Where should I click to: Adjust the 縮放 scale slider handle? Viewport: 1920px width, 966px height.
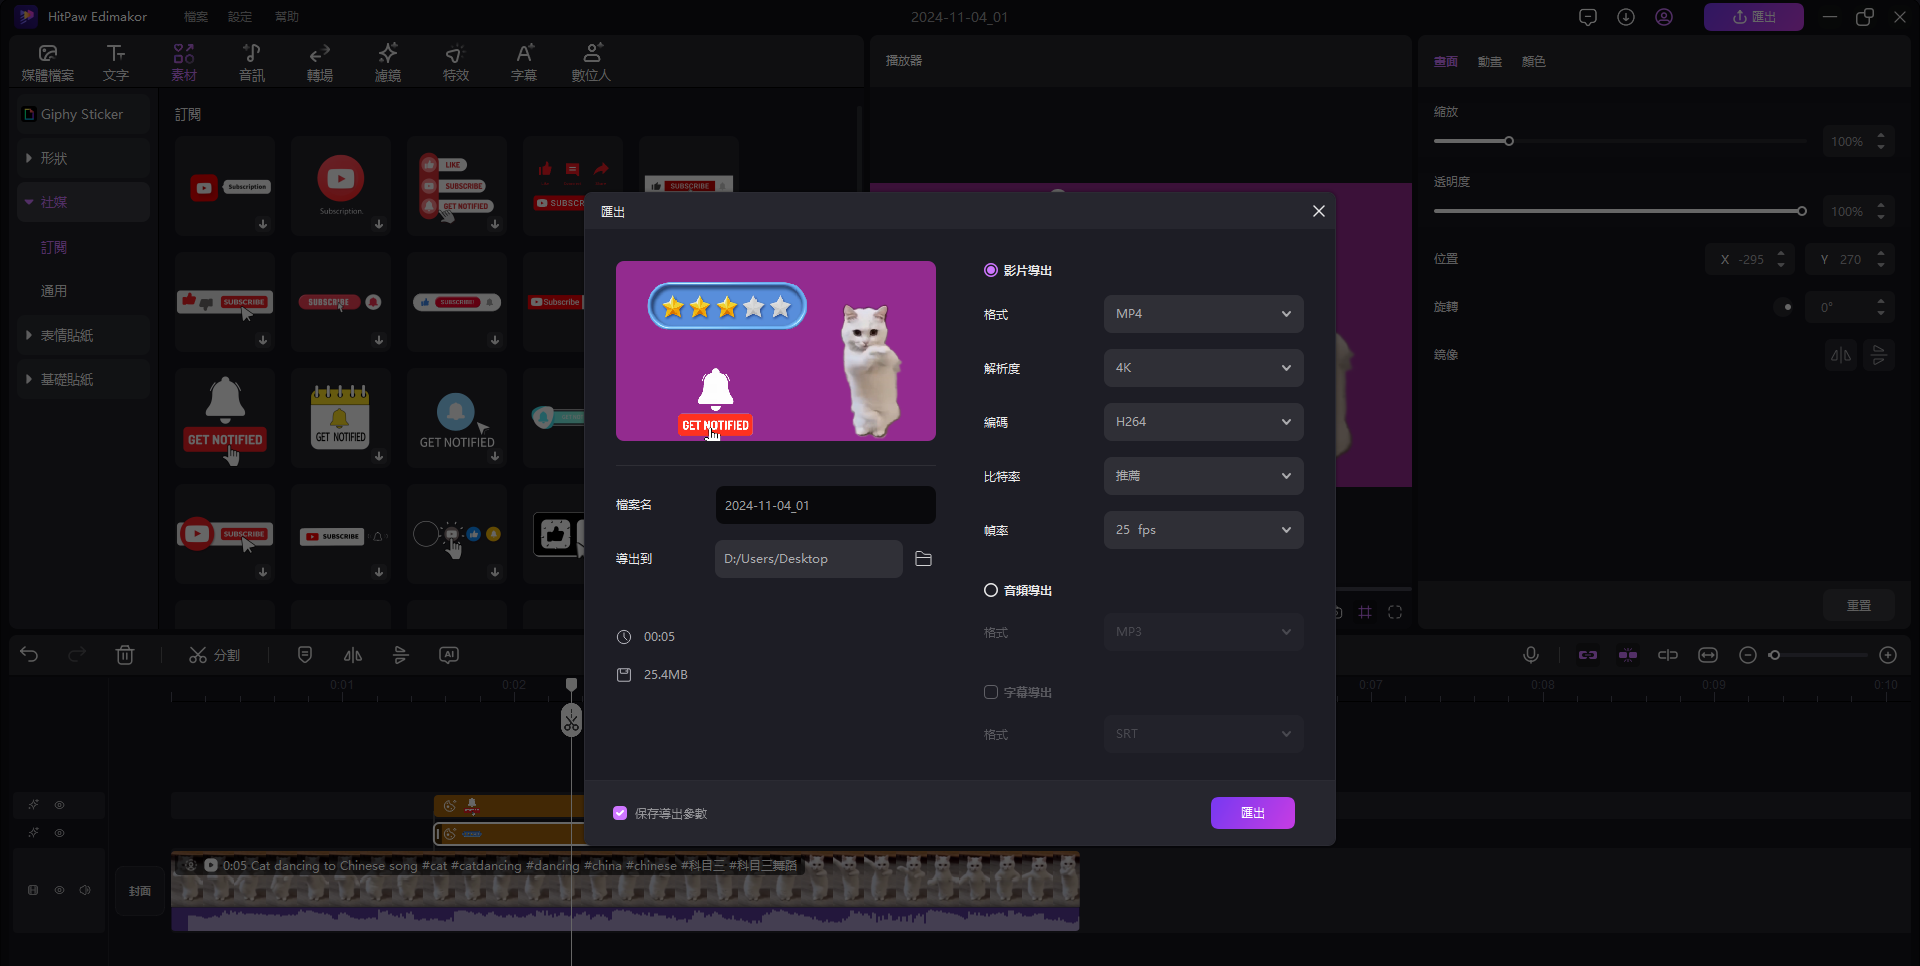click(1509, 141)
